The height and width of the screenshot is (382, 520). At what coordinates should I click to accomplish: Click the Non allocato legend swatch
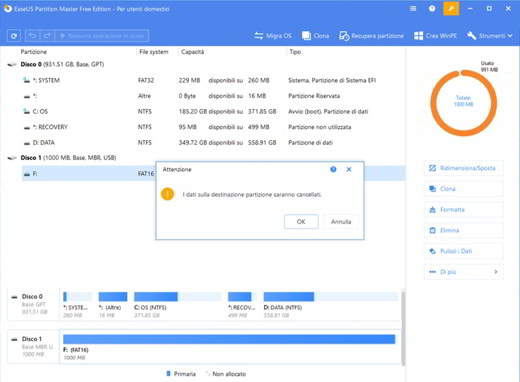tap(207, 374)
